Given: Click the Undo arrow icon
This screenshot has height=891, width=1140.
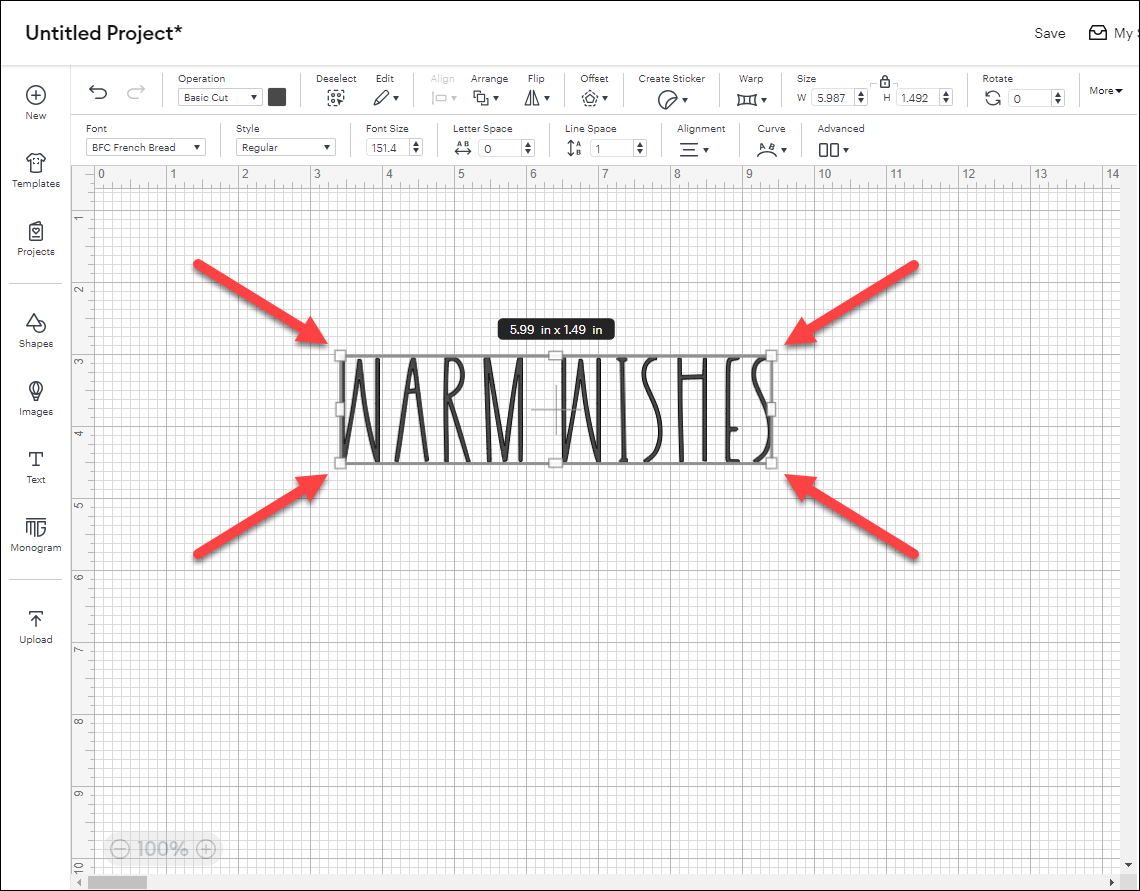Looking at the screenshot, I should pyautogui.click(x=98, y=93).
